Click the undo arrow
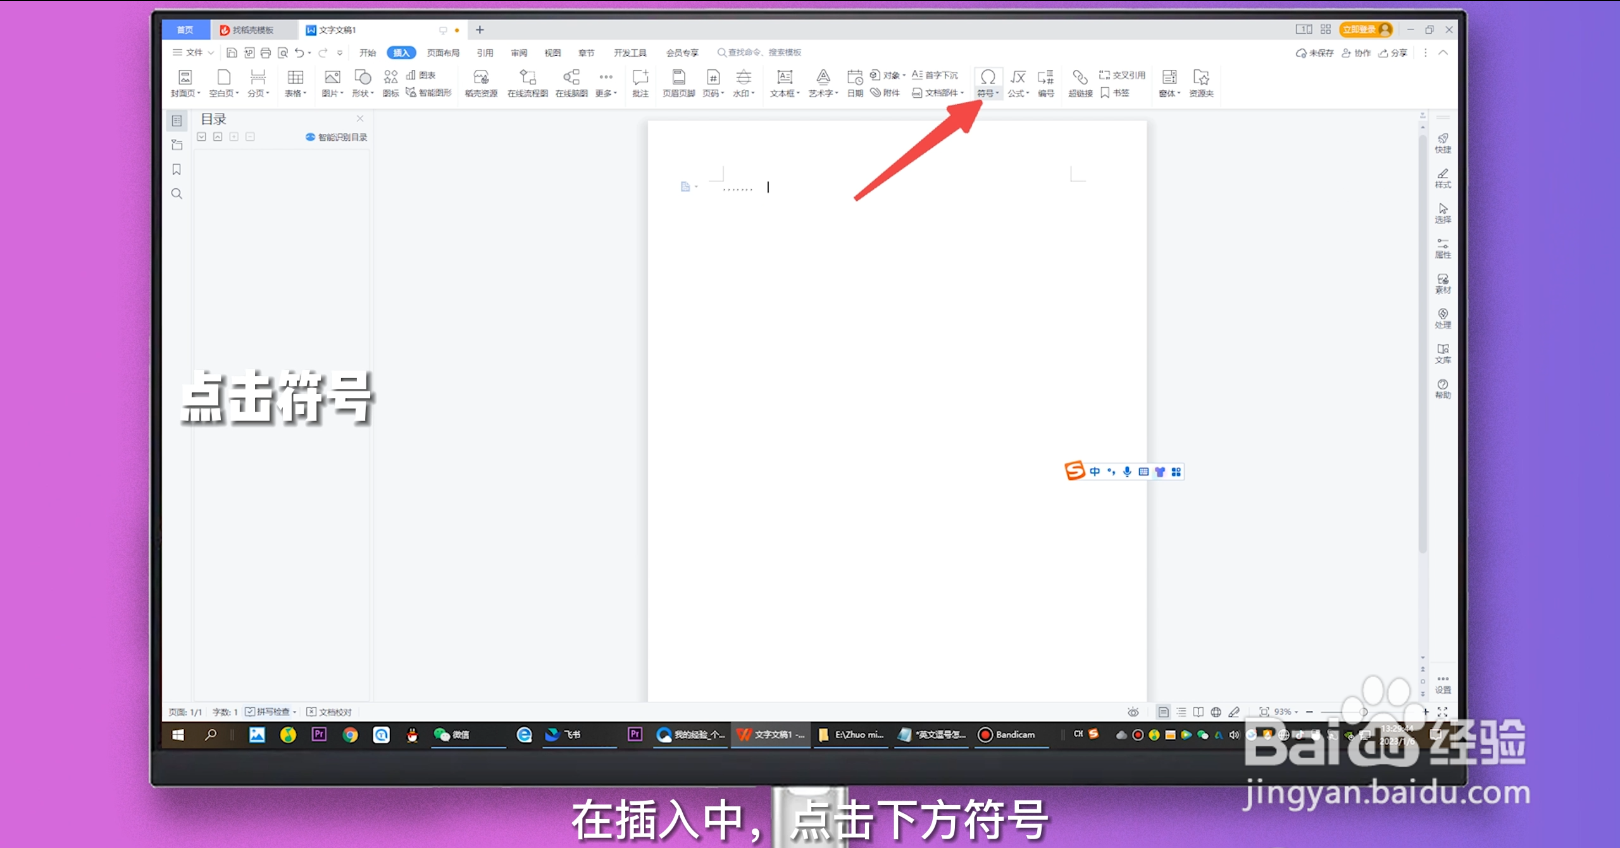1620x848 pixels. tap(299, 53)
